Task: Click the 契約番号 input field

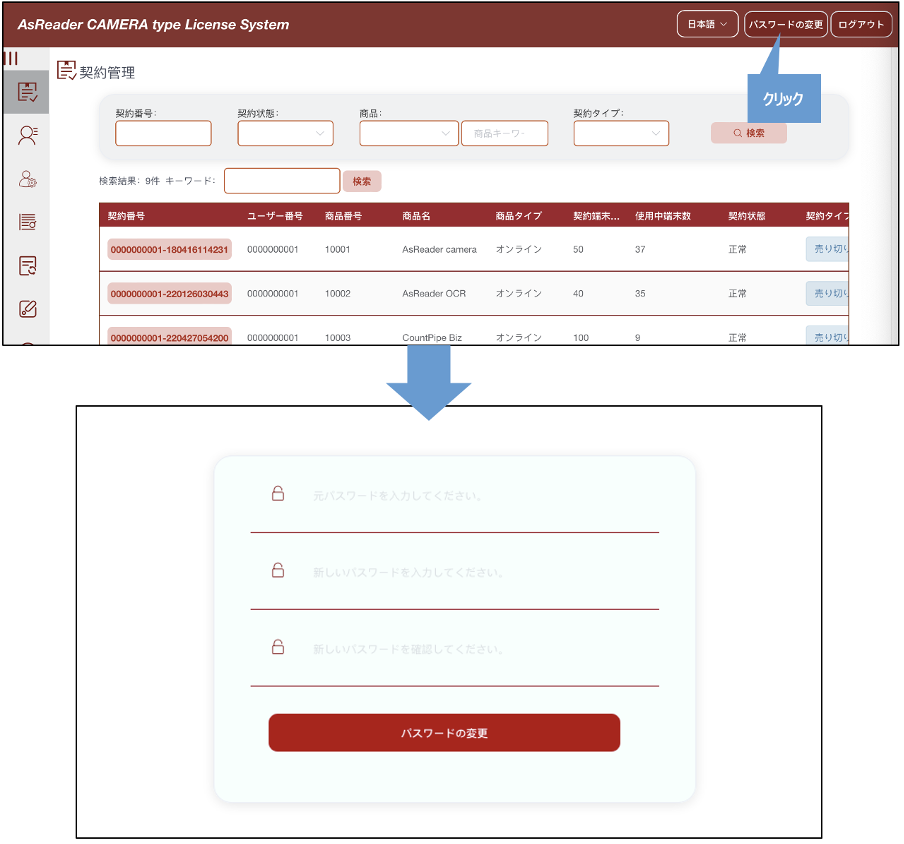Action: (x=163, y=133)
